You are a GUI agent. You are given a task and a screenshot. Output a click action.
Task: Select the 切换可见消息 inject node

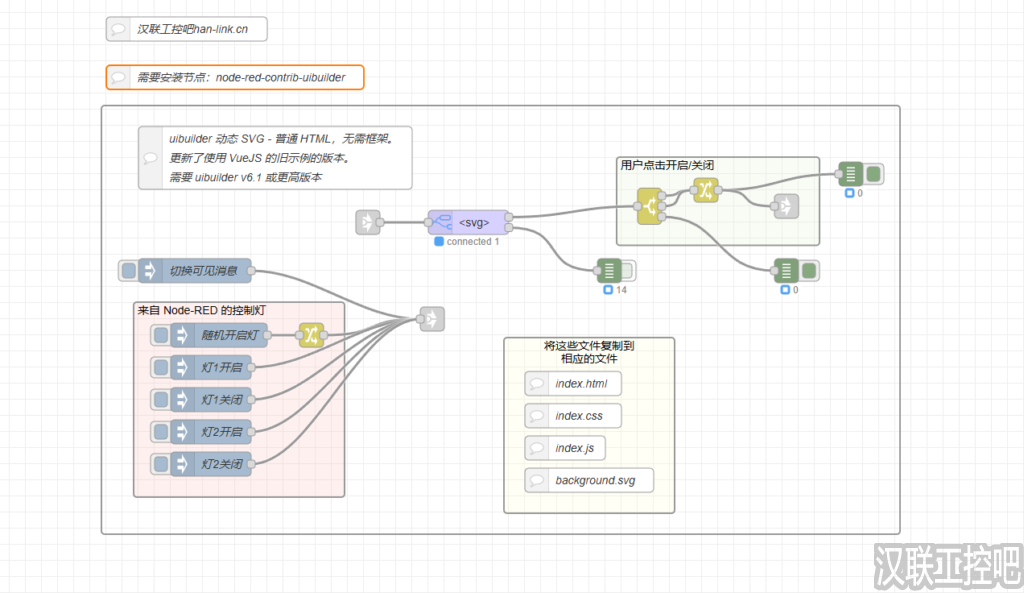pyautogui.click(x=195, y=270)
